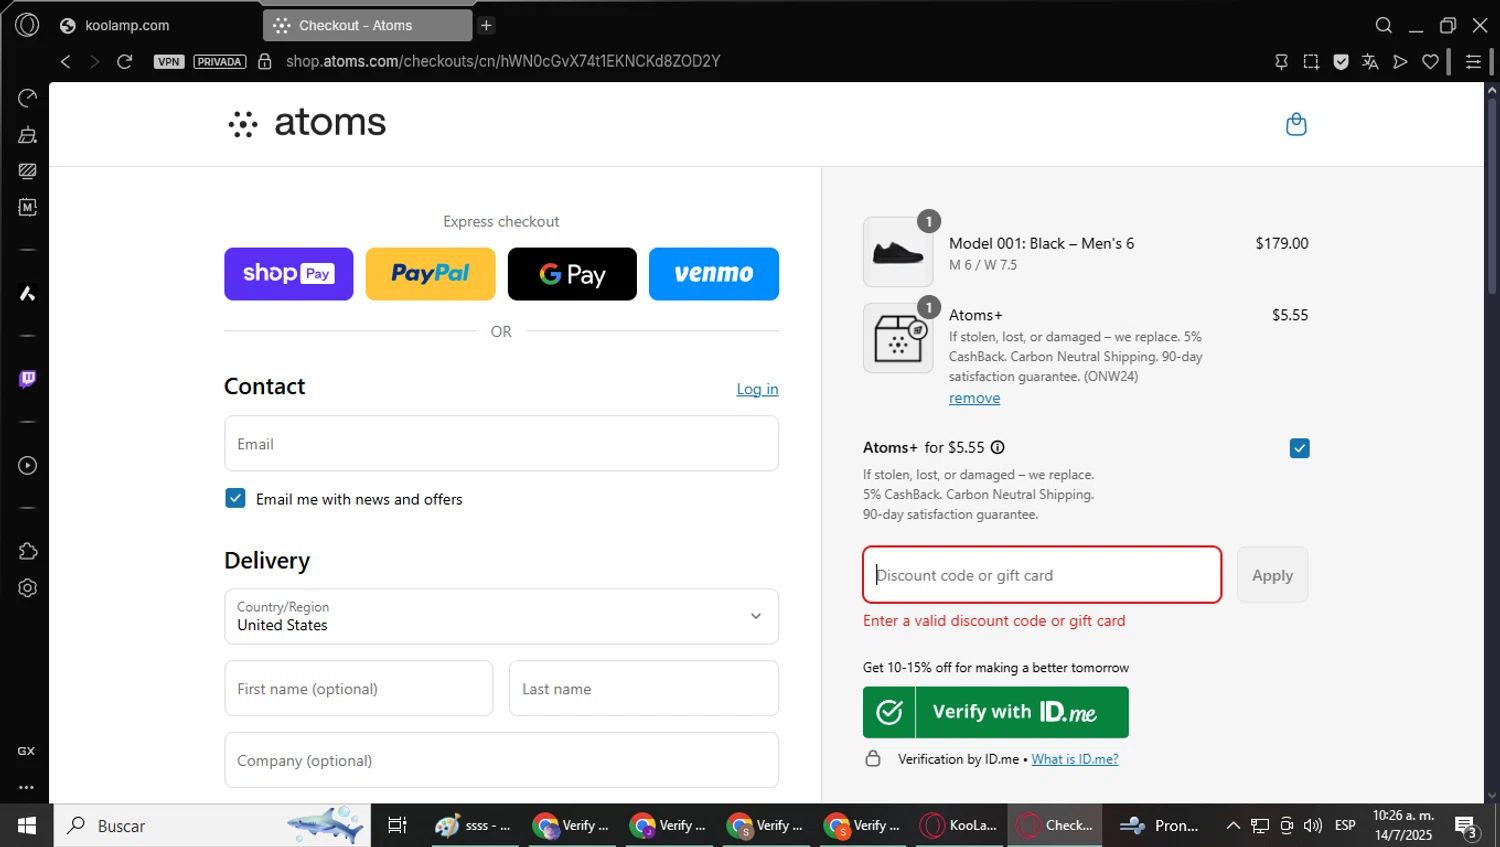1500x847 pixels.
Task: Go back with the back arrow
Action: (66, 61)
